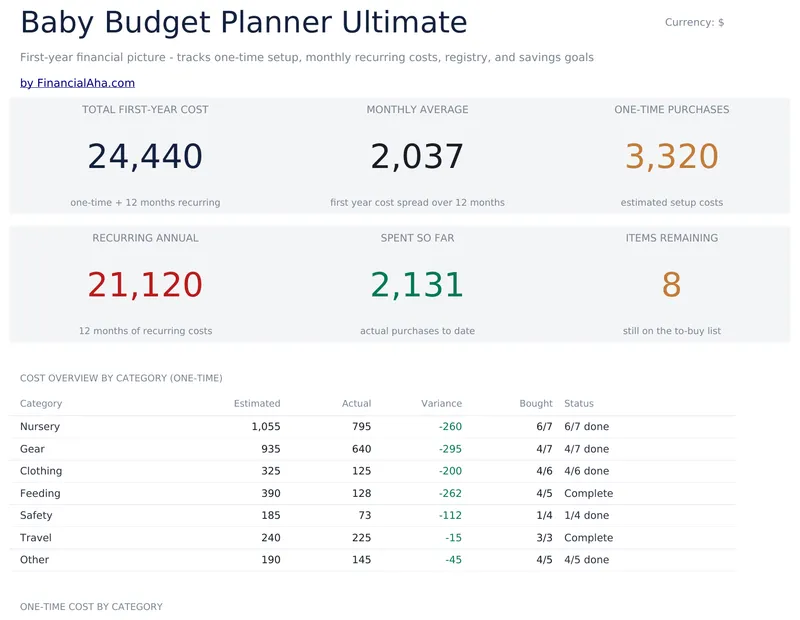800x620 pixels.
Task: Click Feeding variance -262
Action: [451, 493]
